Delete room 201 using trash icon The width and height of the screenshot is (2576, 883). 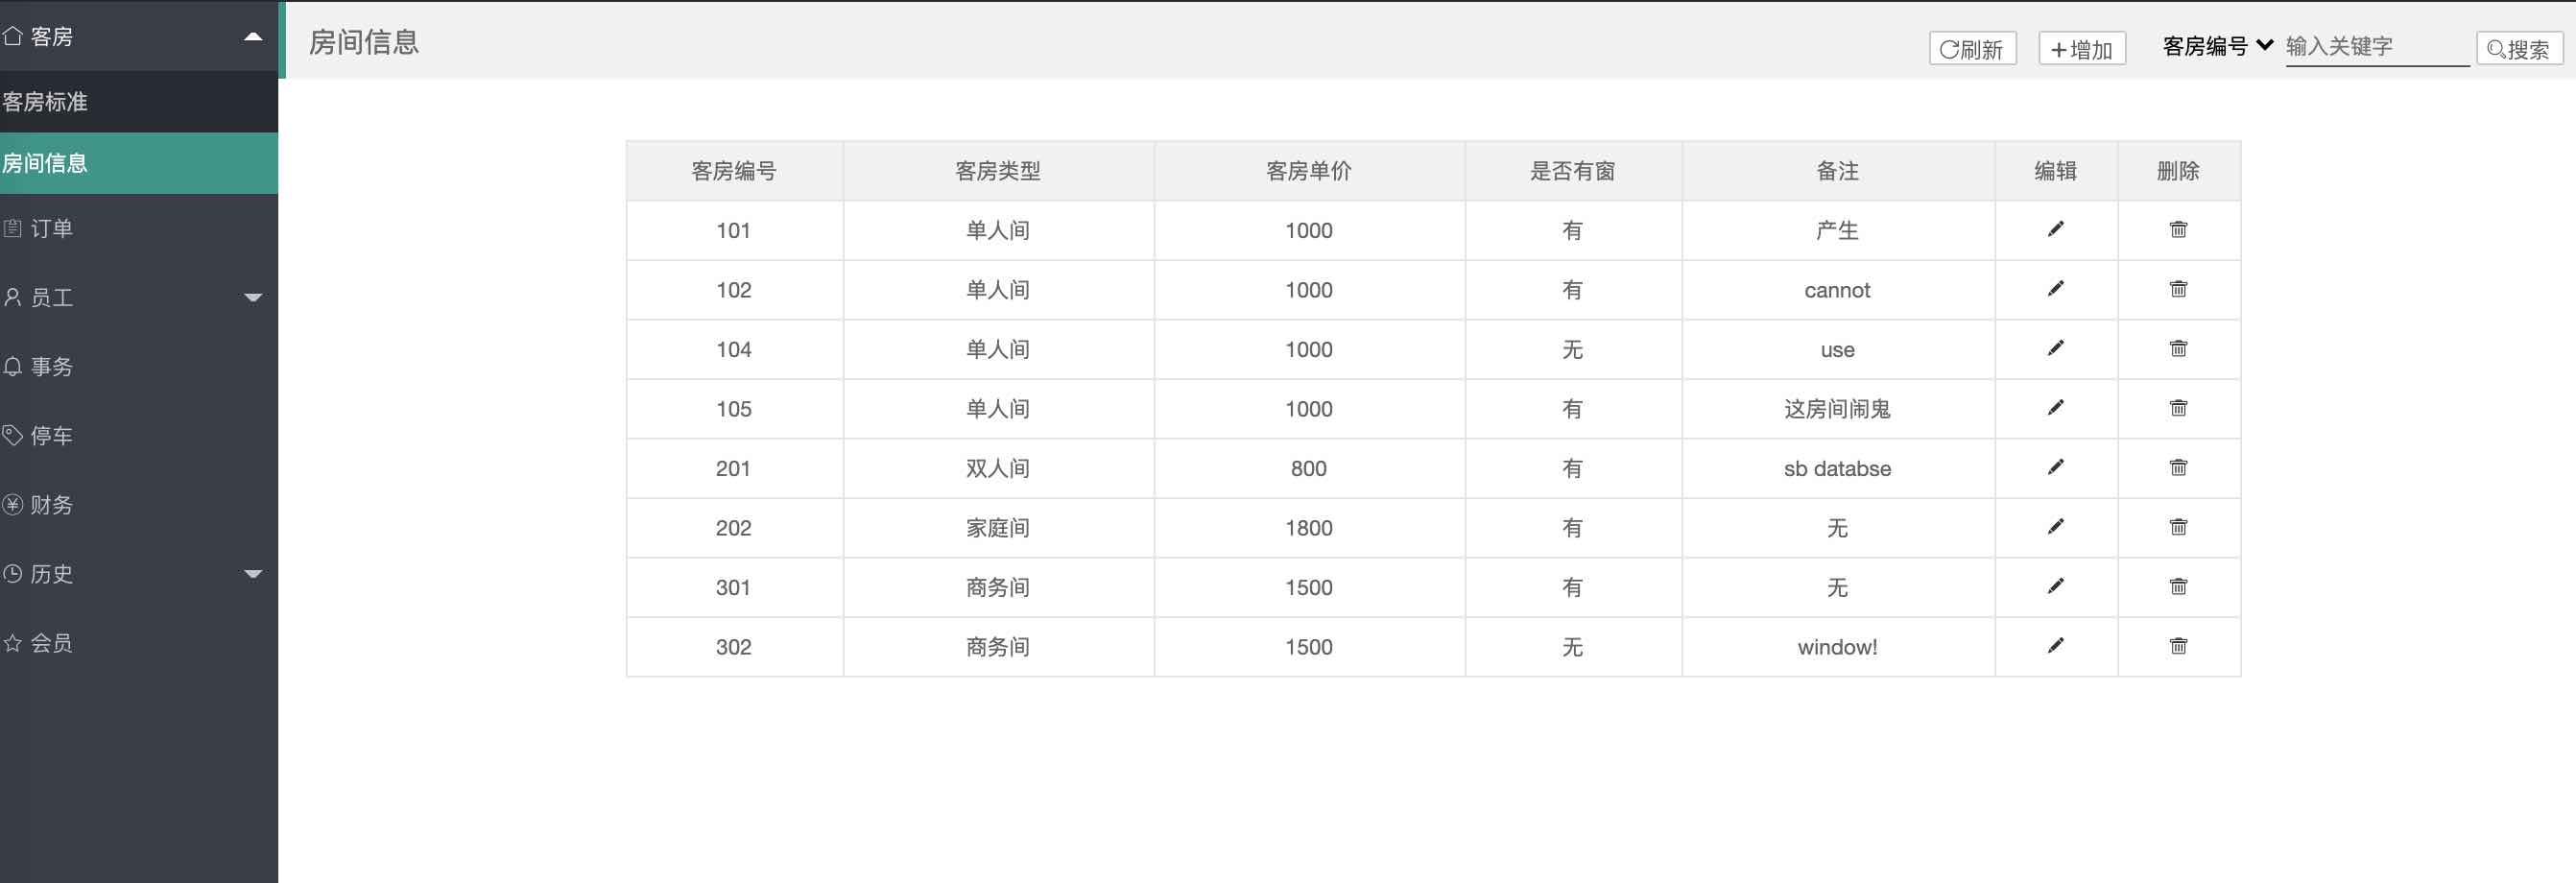tap(2178, 467)
